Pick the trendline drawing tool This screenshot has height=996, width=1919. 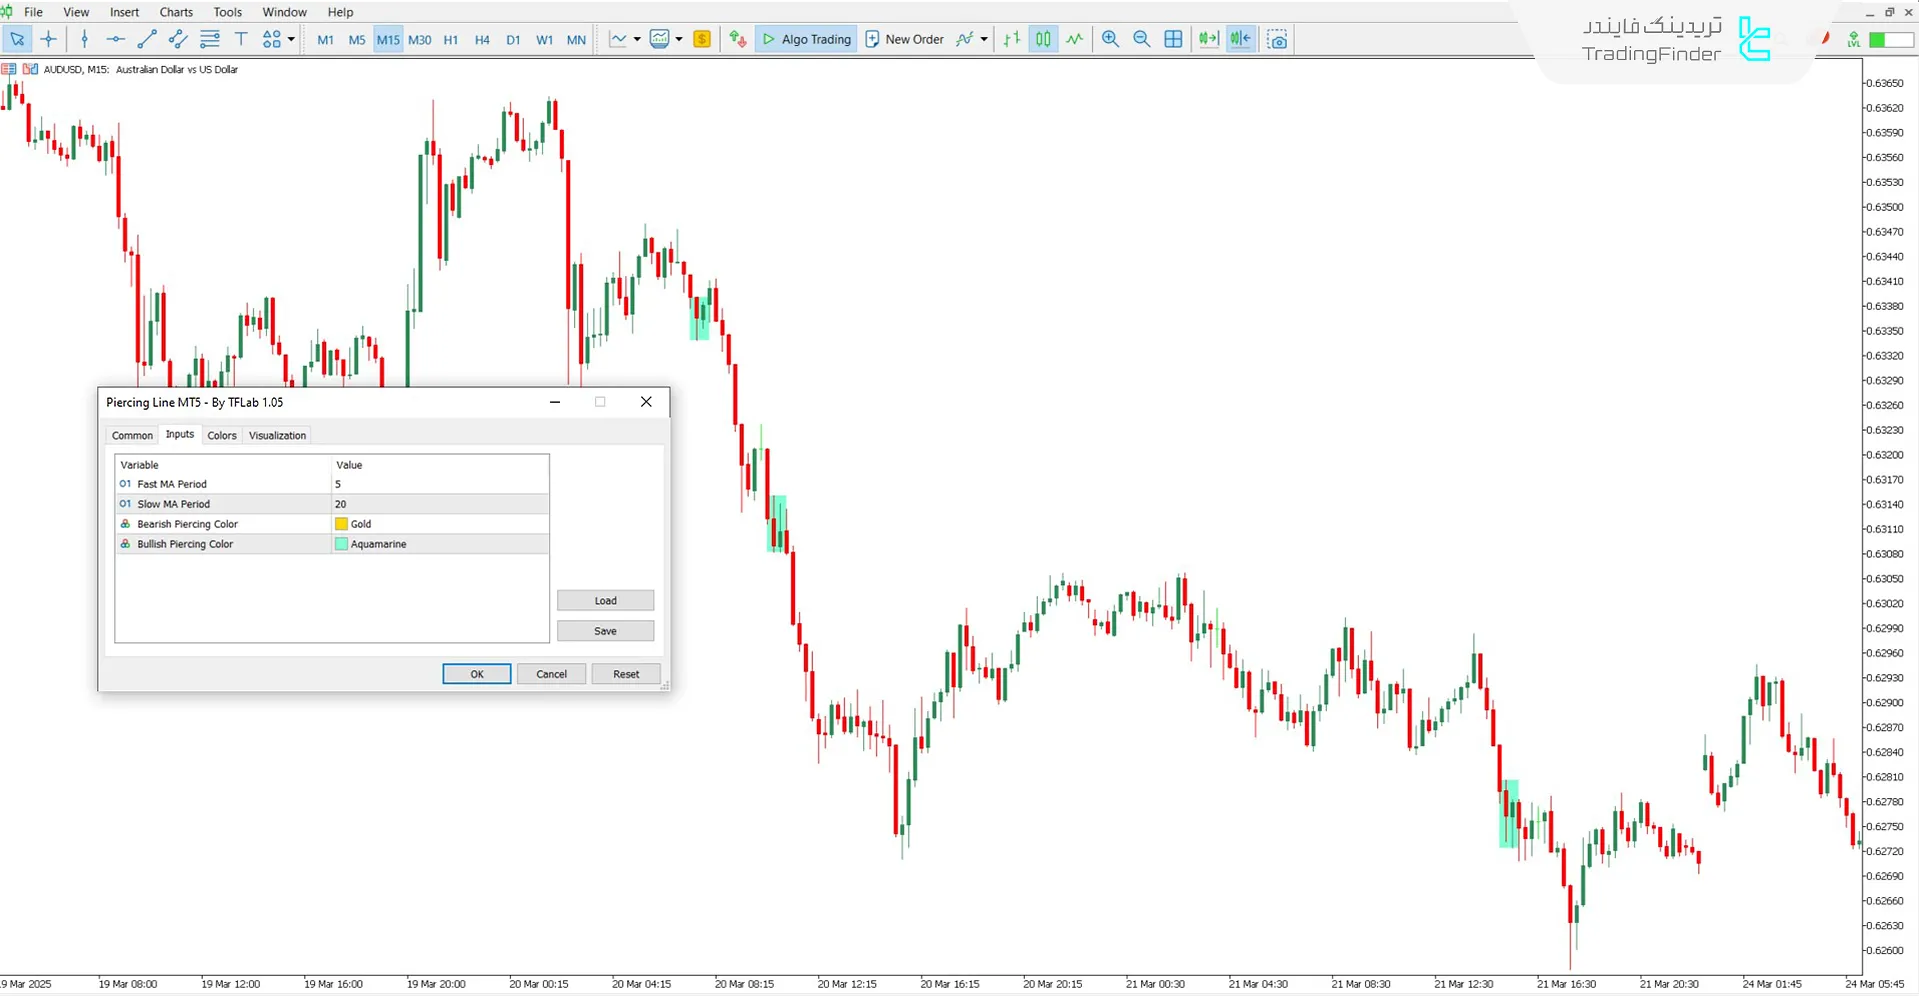(x=147, y=39)
